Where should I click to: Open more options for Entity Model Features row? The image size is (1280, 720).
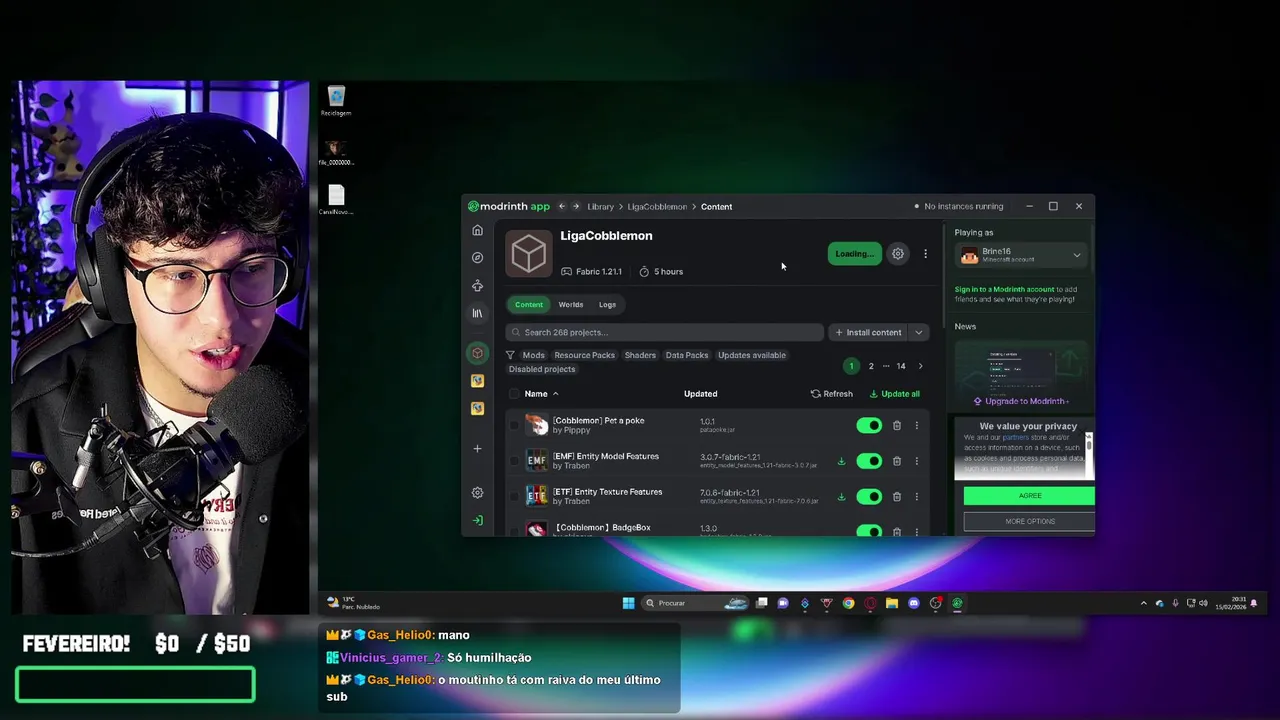(x=916, y=461)
